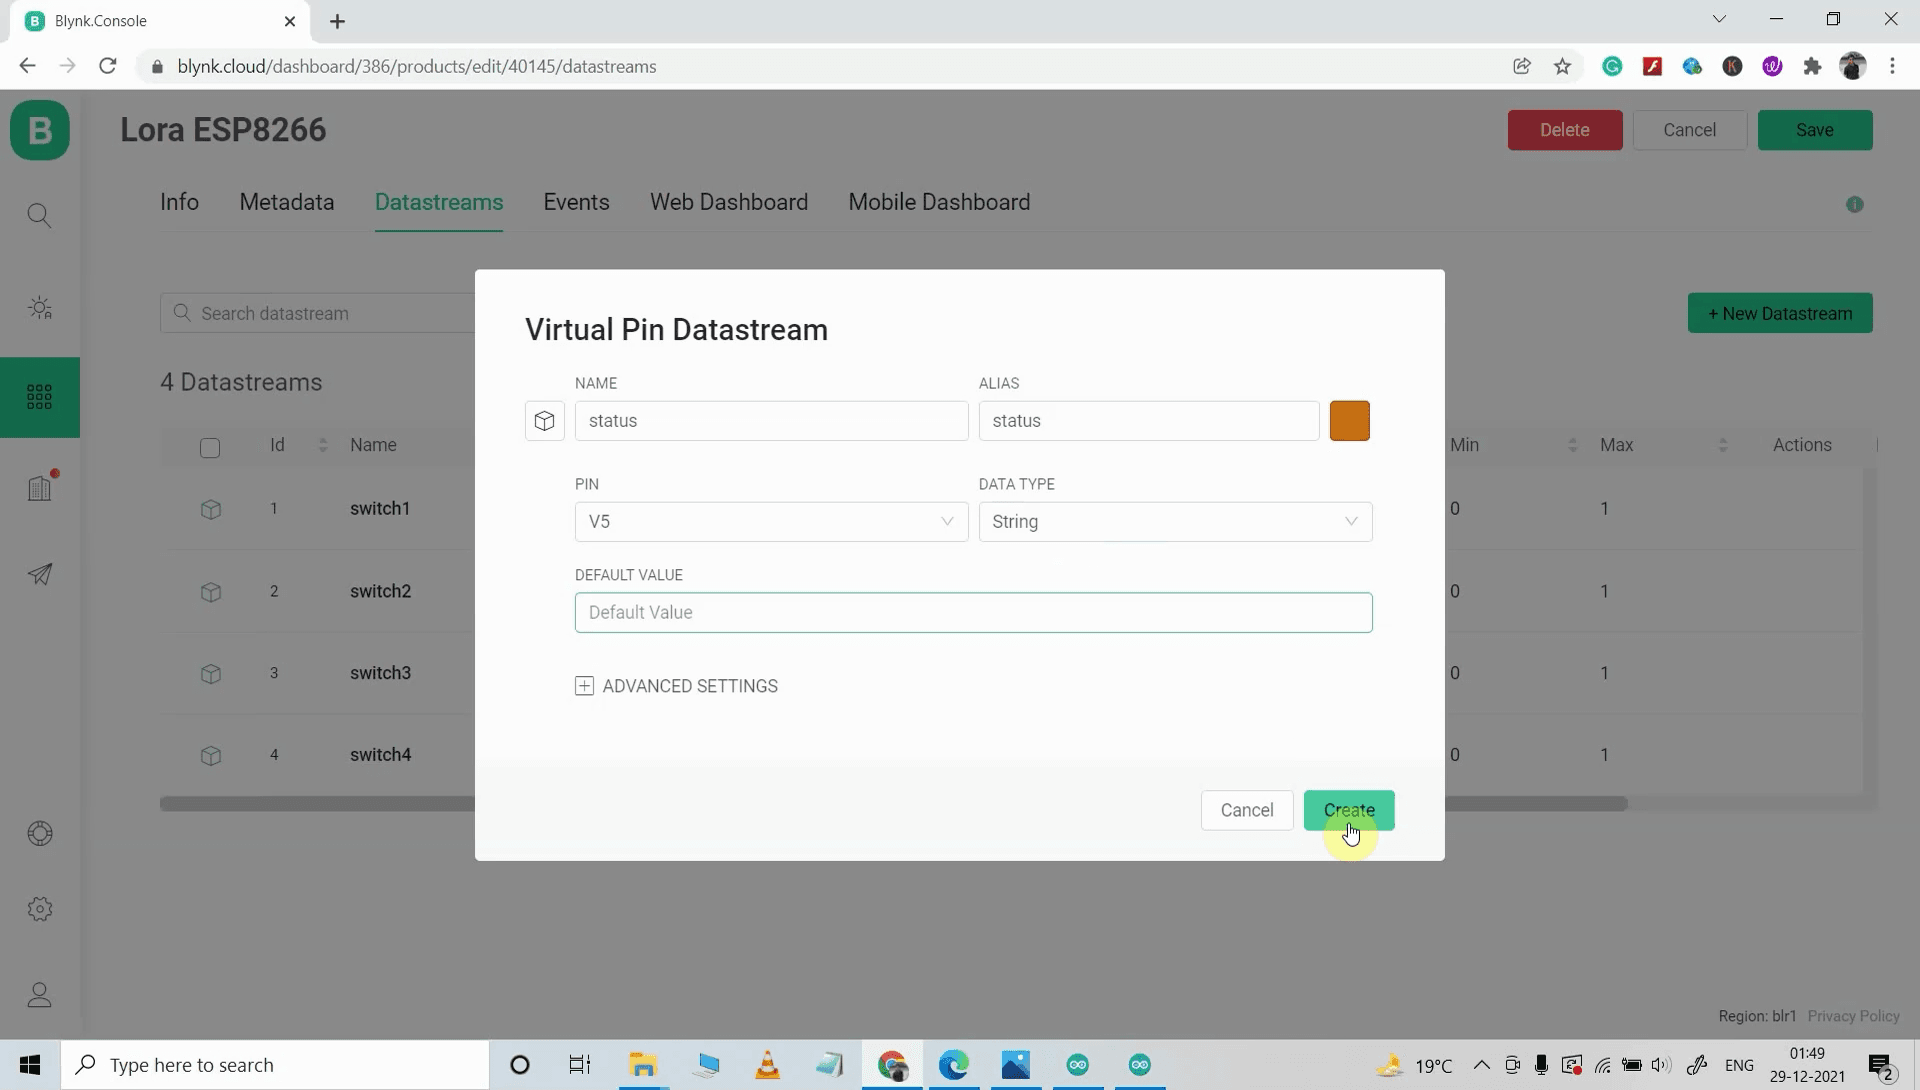Click the orange color swatch next to Alias
The width and height of the screenshot is (1920, 1090).
pyautogui.click(x=1350, y=421)
